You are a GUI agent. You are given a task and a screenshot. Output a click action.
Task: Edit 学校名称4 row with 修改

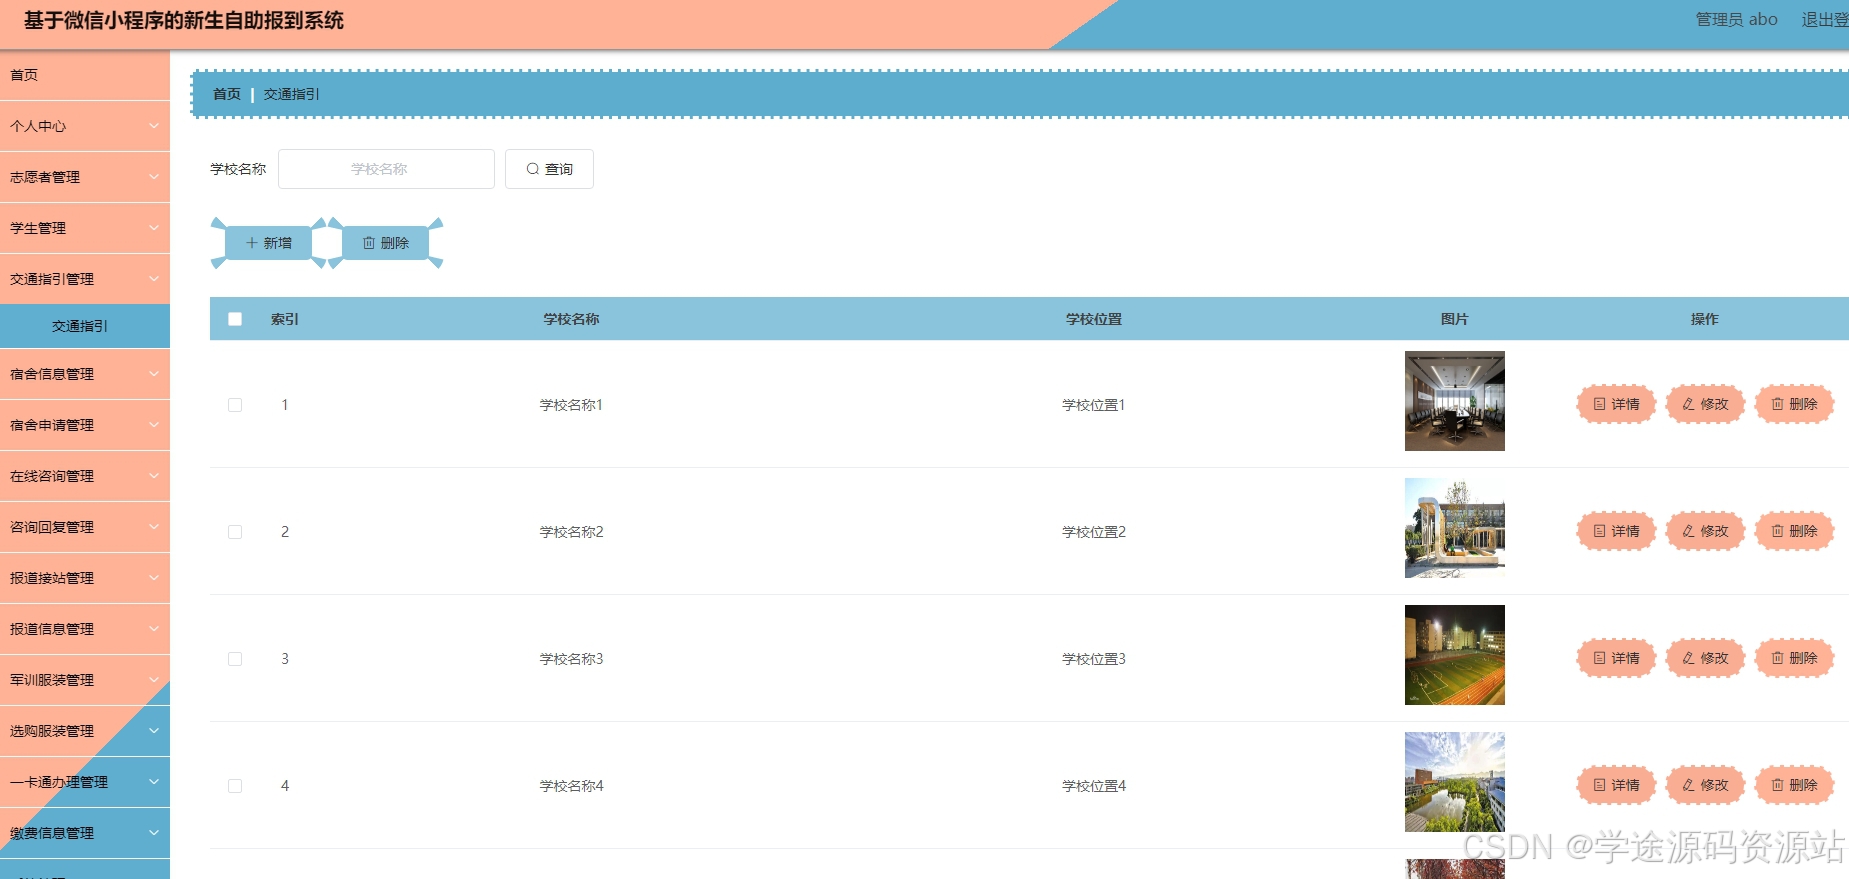(1705, 785)
